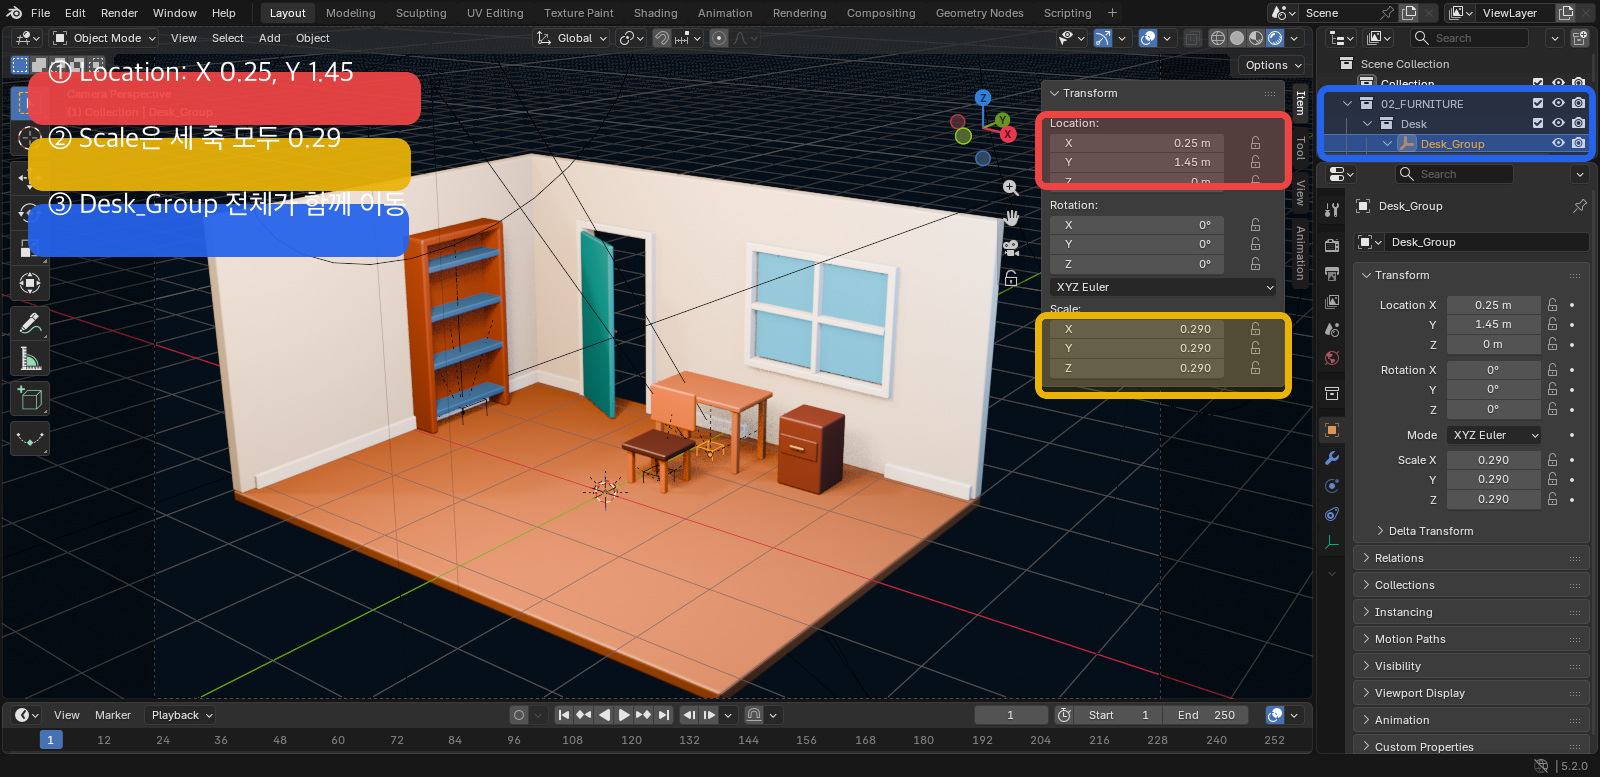Open the Tool properties tab icon
Image resolution: width=1600 pixels, height=777 pixels.
point(1332,210)
